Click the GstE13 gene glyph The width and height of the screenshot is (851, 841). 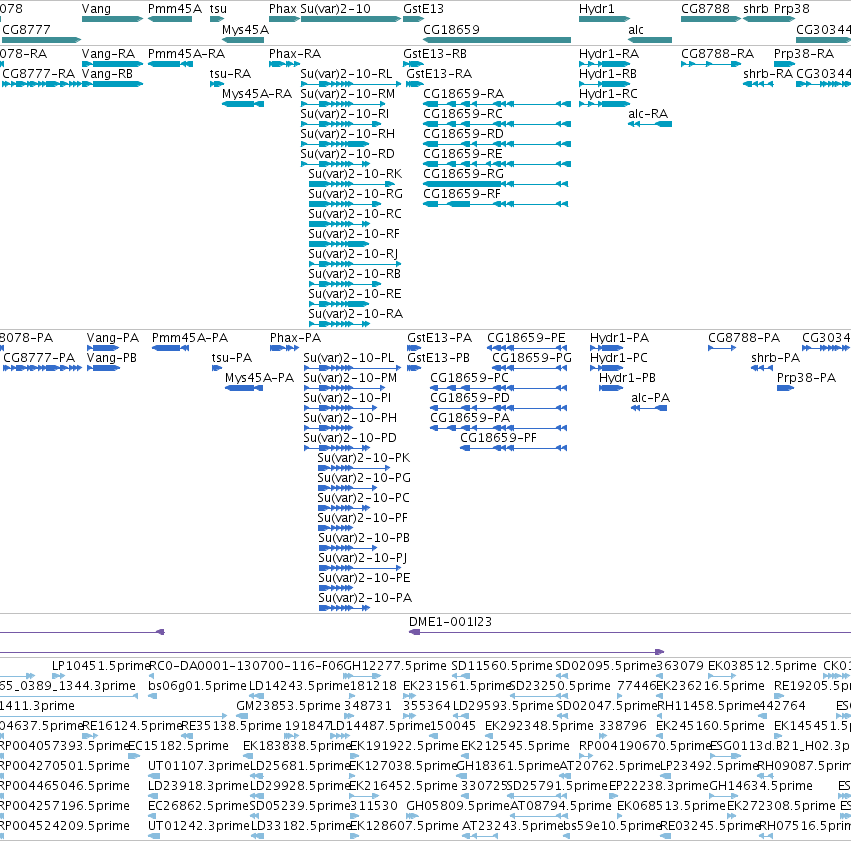tap(414, 19)
